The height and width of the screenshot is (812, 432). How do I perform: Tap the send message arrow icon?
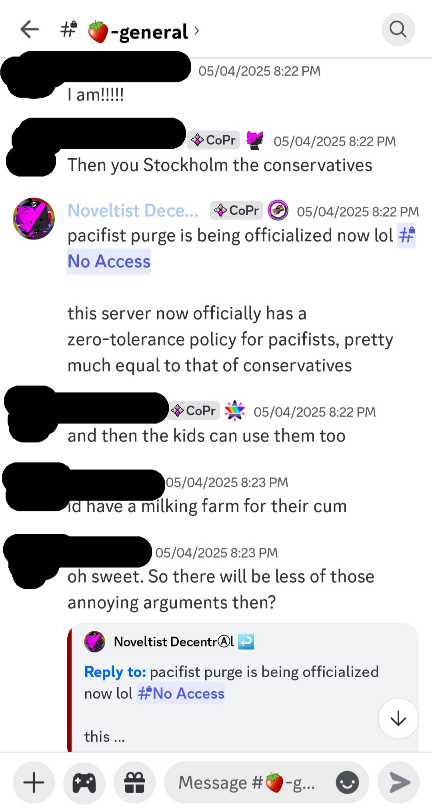pos(399,782)
